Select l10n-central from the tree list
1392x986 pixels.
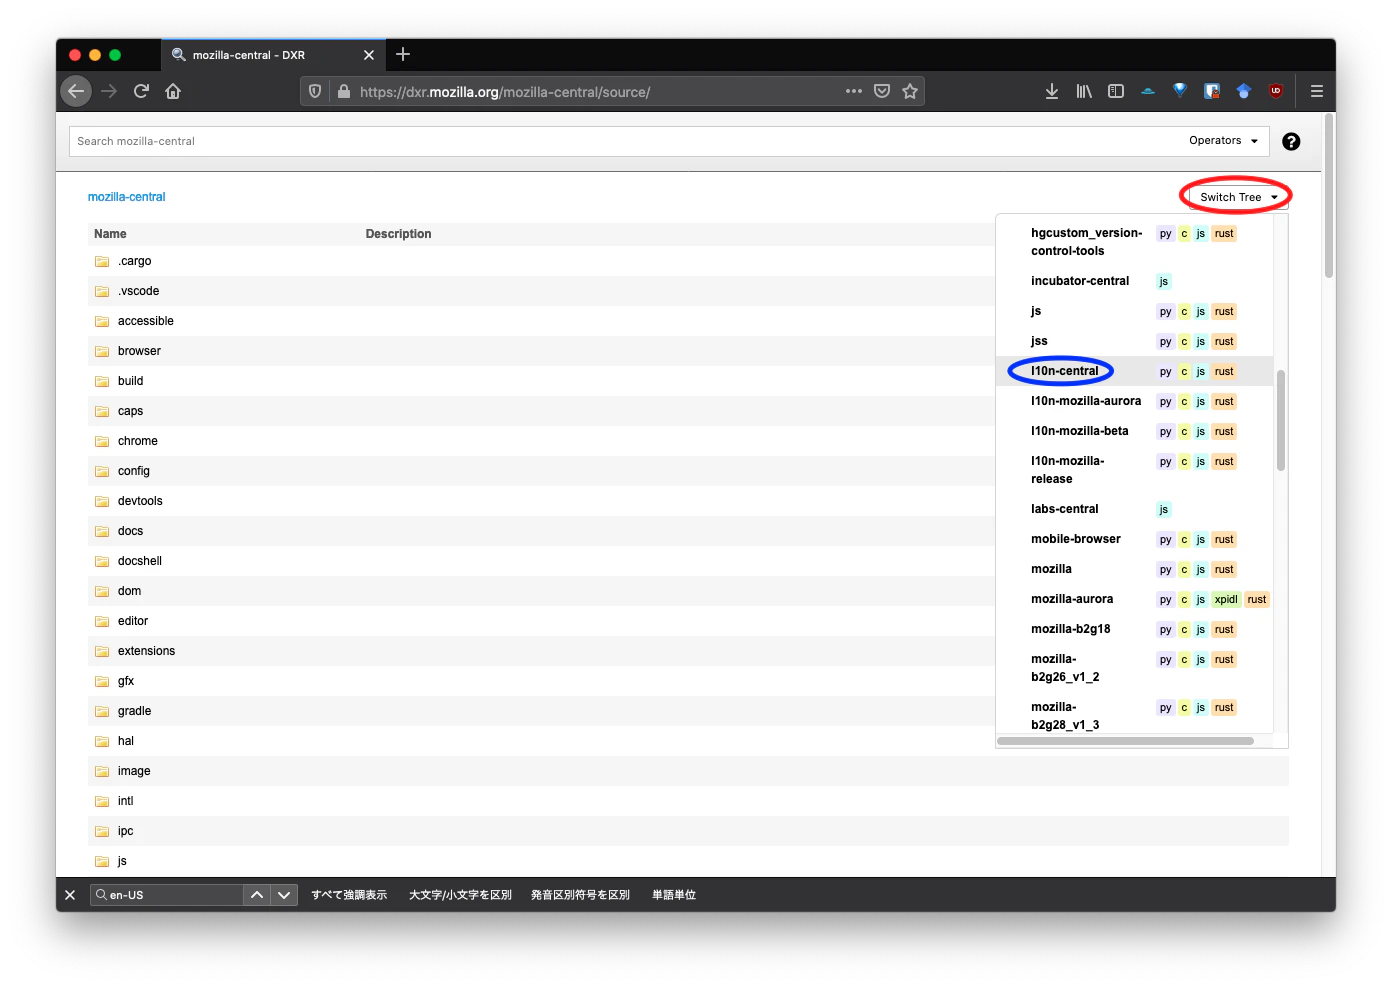click(x=1062, y=371)
